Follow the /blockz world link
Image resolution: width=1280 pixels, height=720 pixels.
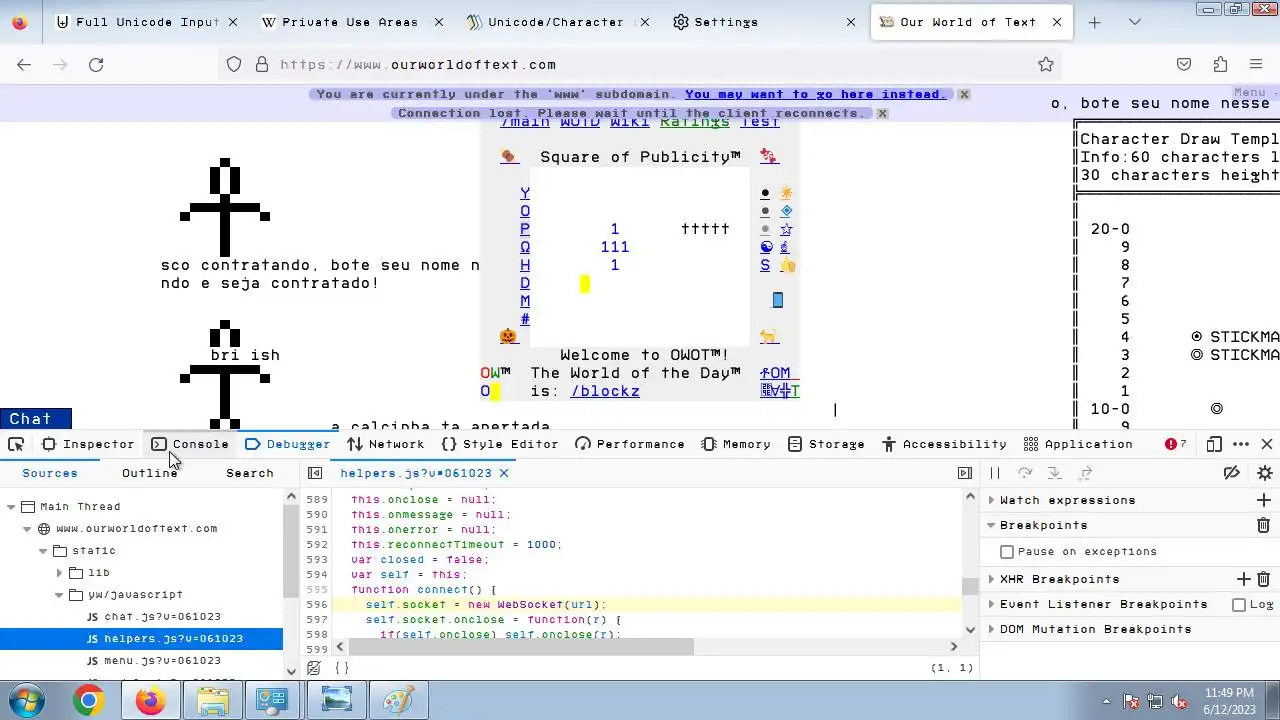pos(605,391)
